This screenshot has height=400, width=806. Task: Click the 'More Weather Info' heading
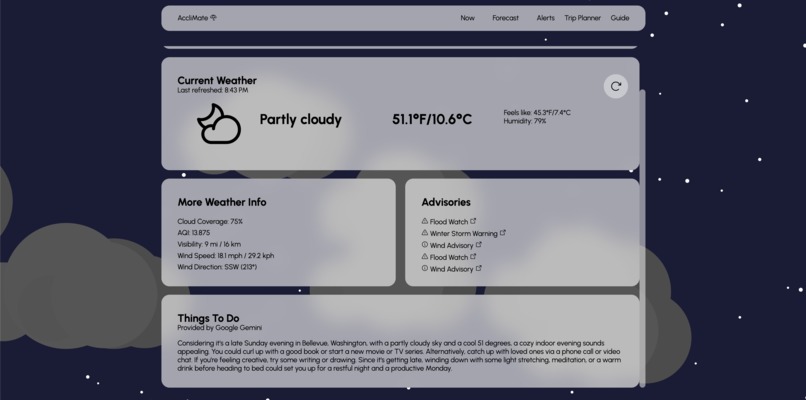[222, 202]
